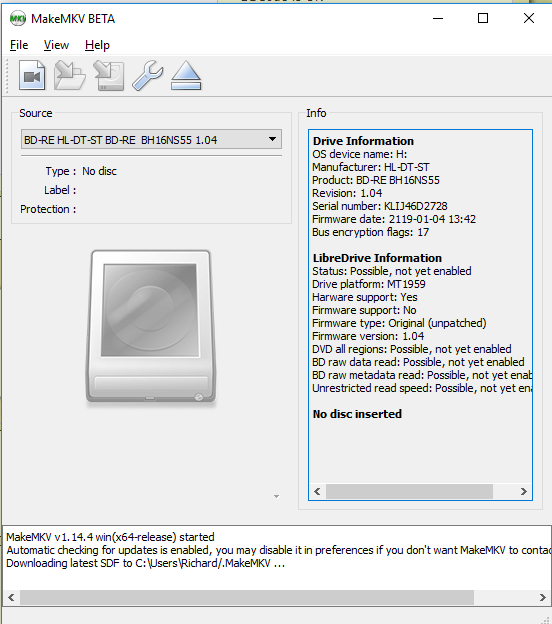552x624 pixels.
Task: Click the 'Protection :' field label
Action: pyautogui.click(x=48, y=209)
